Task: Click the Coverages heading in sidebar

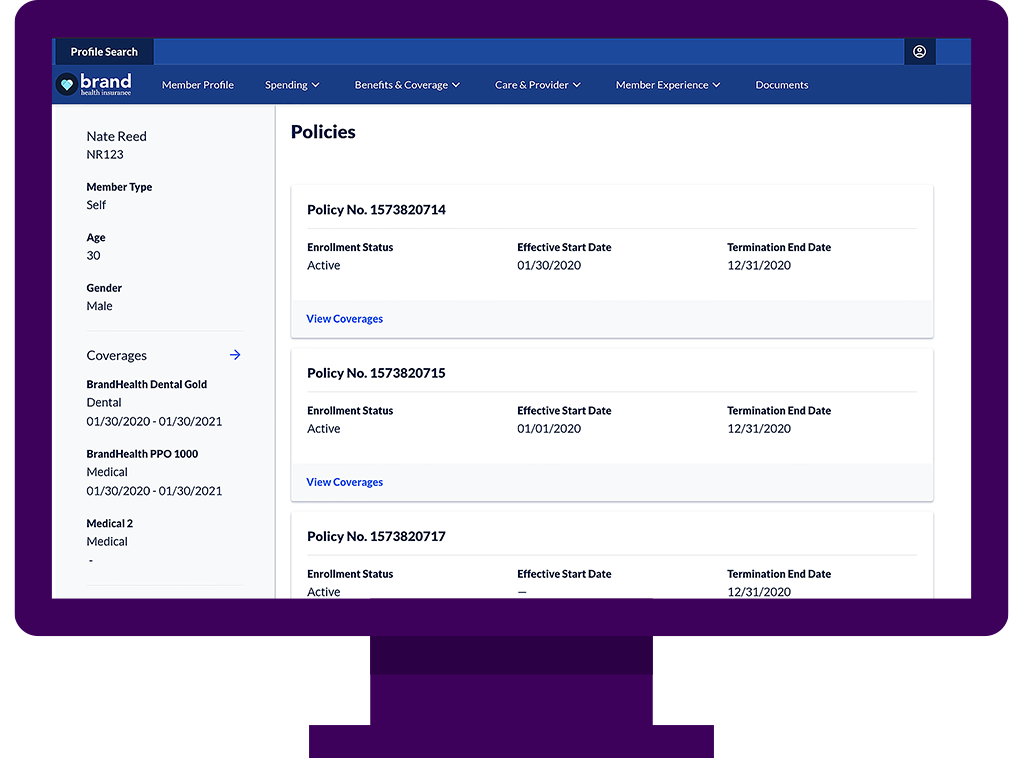Action: (117, 356)
